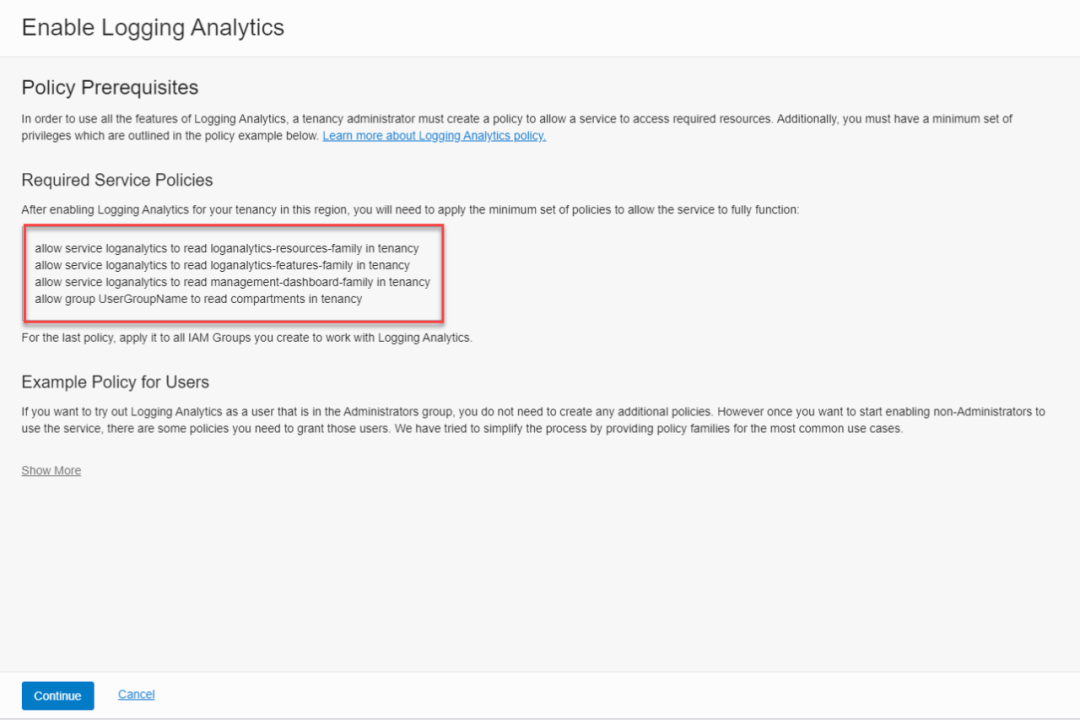Screen dimensions: 1080x720
Task: Click the management-dashboard-family policy line
Action: coord(232,282)
